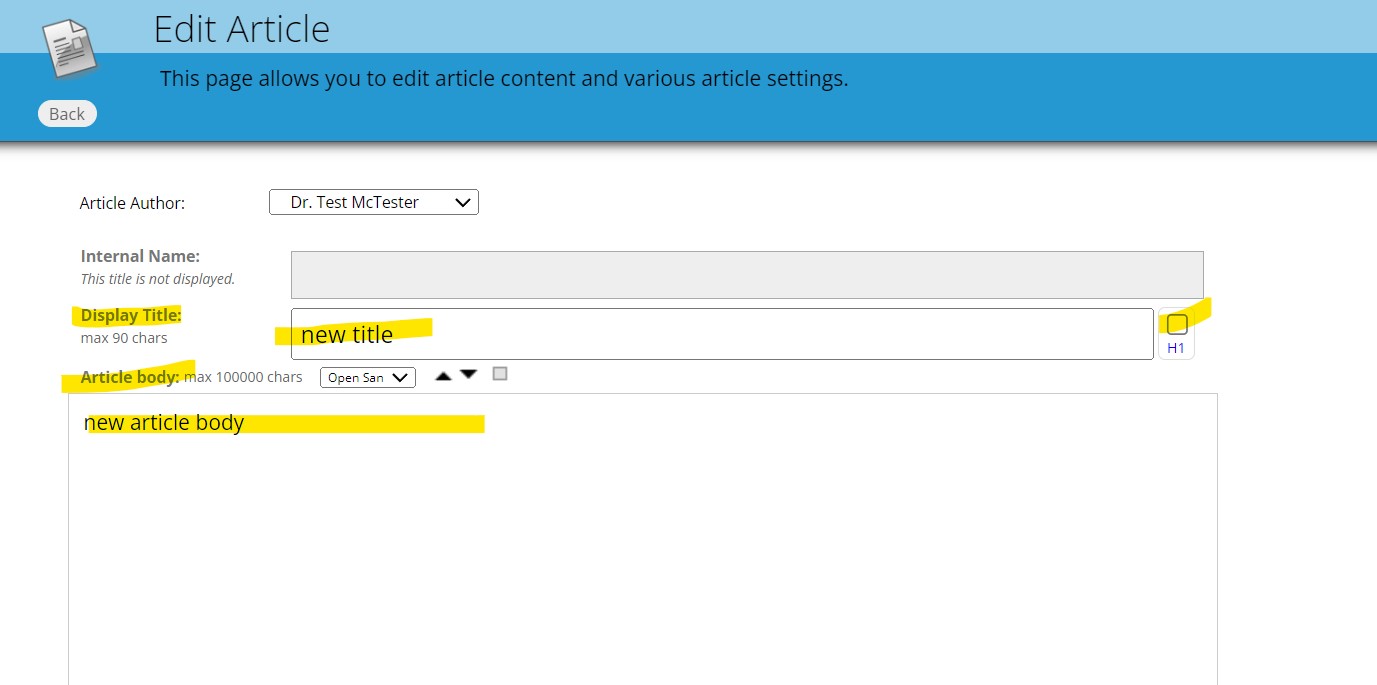1377x685 pixels.
Task: Click the max 90 chars text
Action: (x=124, y=338)
